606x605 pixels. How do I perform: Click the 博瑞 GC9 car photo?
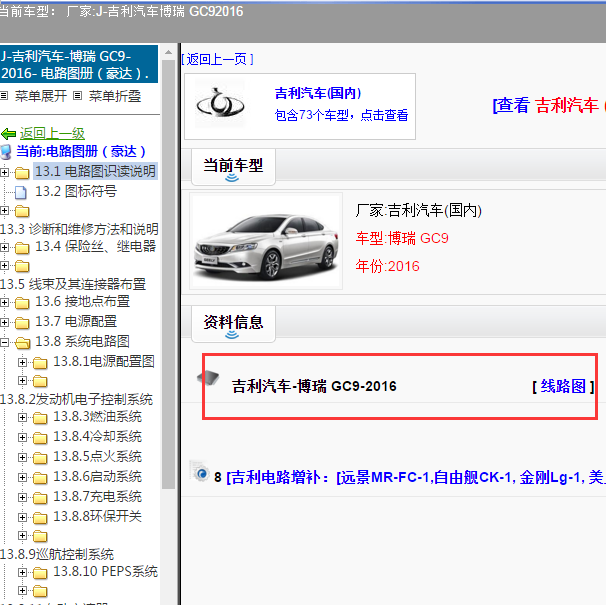pyautogui.click(x=266, y=242)
